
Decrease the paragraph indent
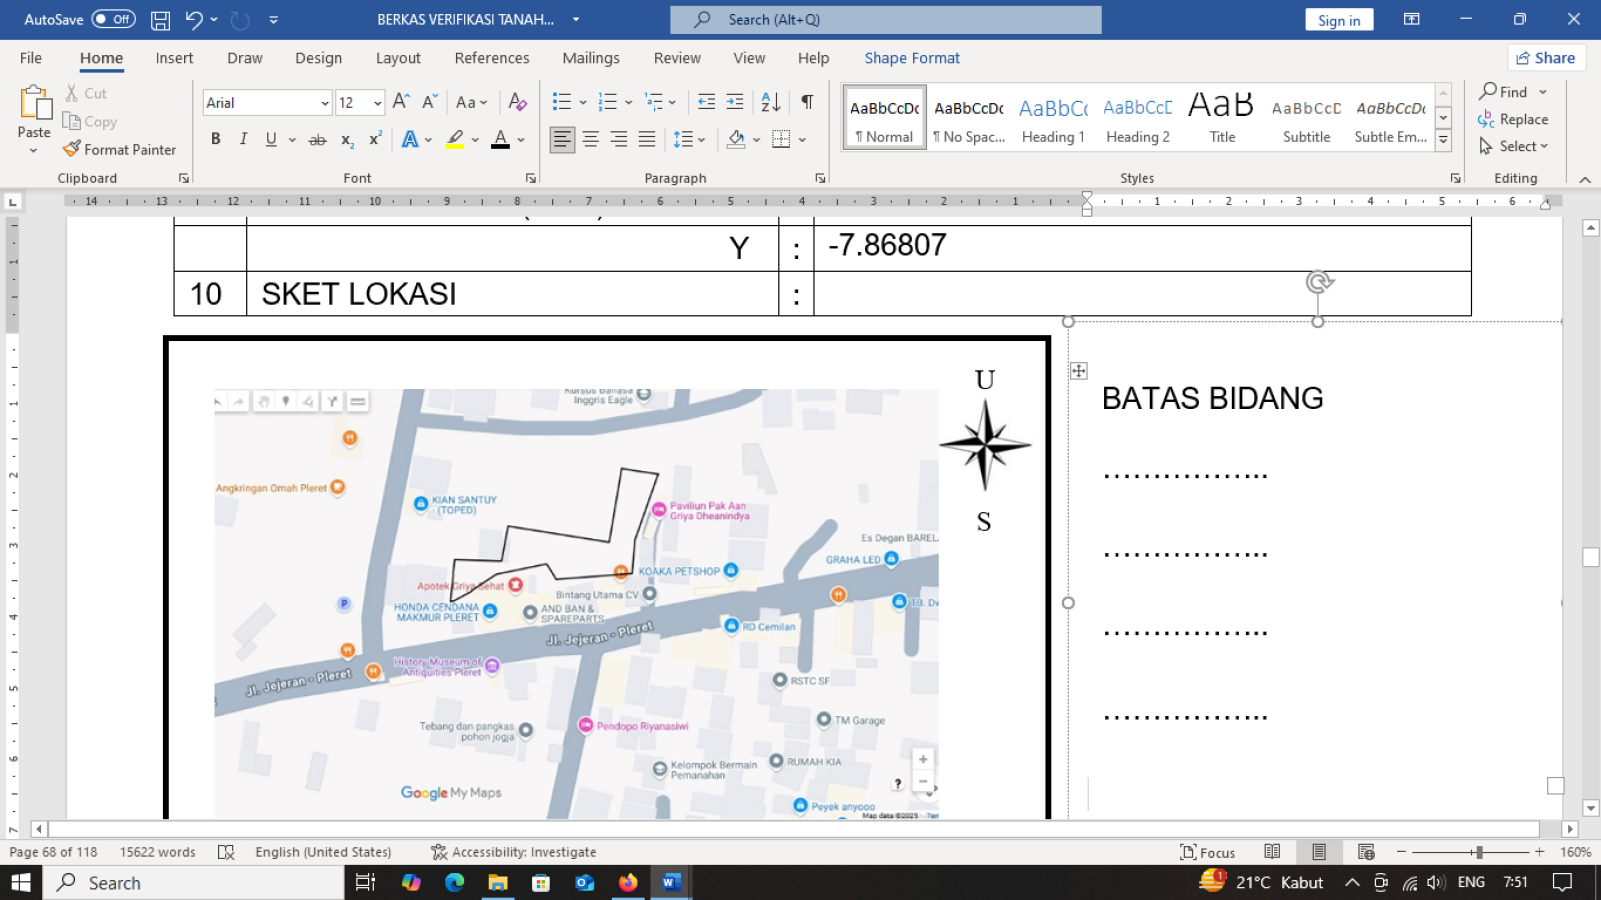pos(706,102)
